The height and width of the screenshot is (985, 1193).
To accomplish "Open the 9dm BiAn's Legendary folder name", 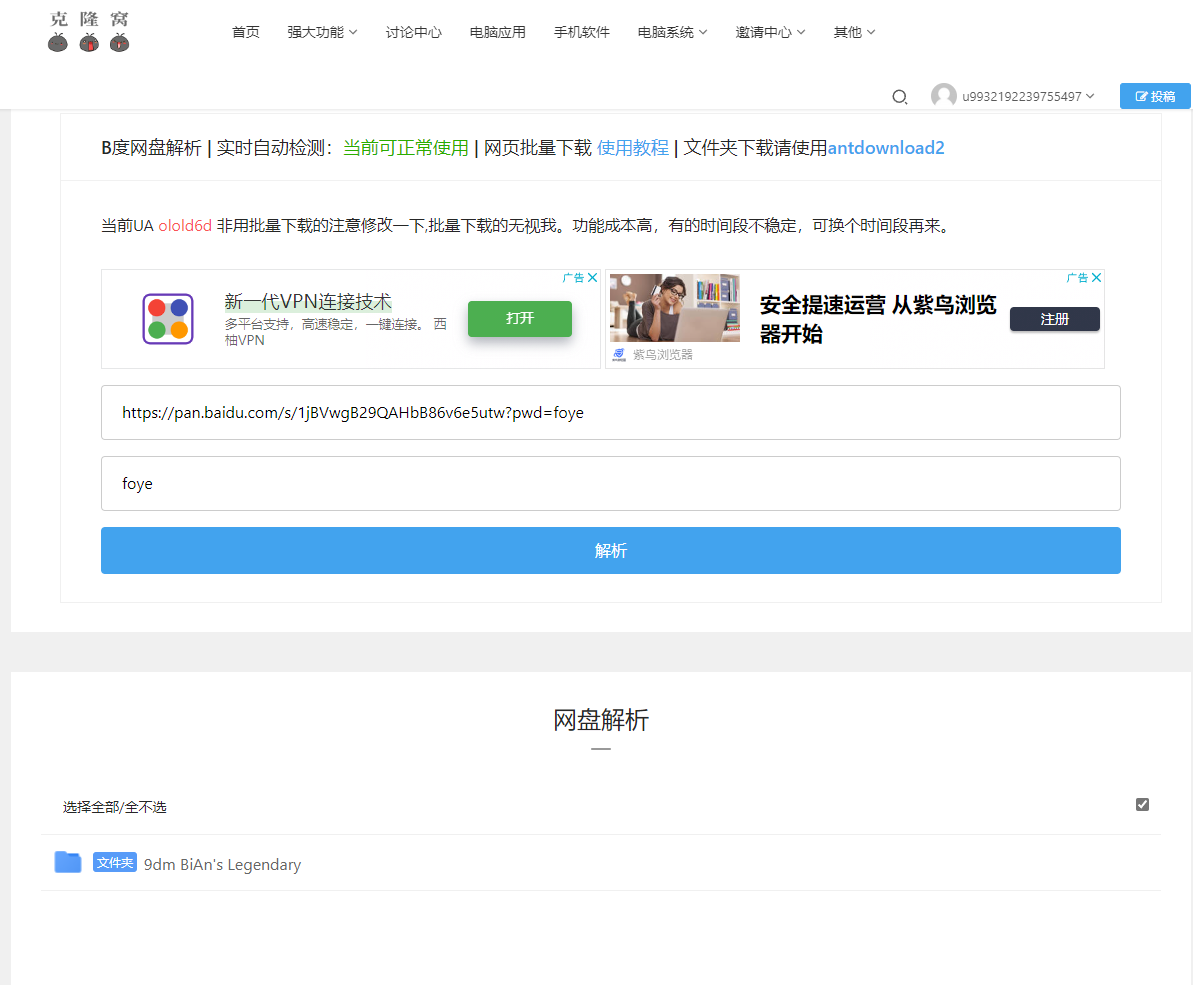I will 222,865.
